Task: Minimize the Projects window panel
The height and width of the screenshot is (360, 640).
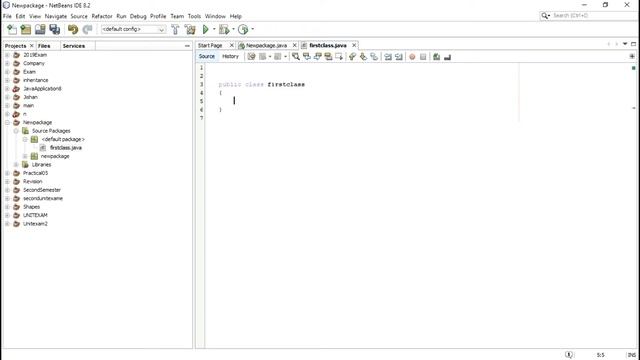Action: pos(187,46)
